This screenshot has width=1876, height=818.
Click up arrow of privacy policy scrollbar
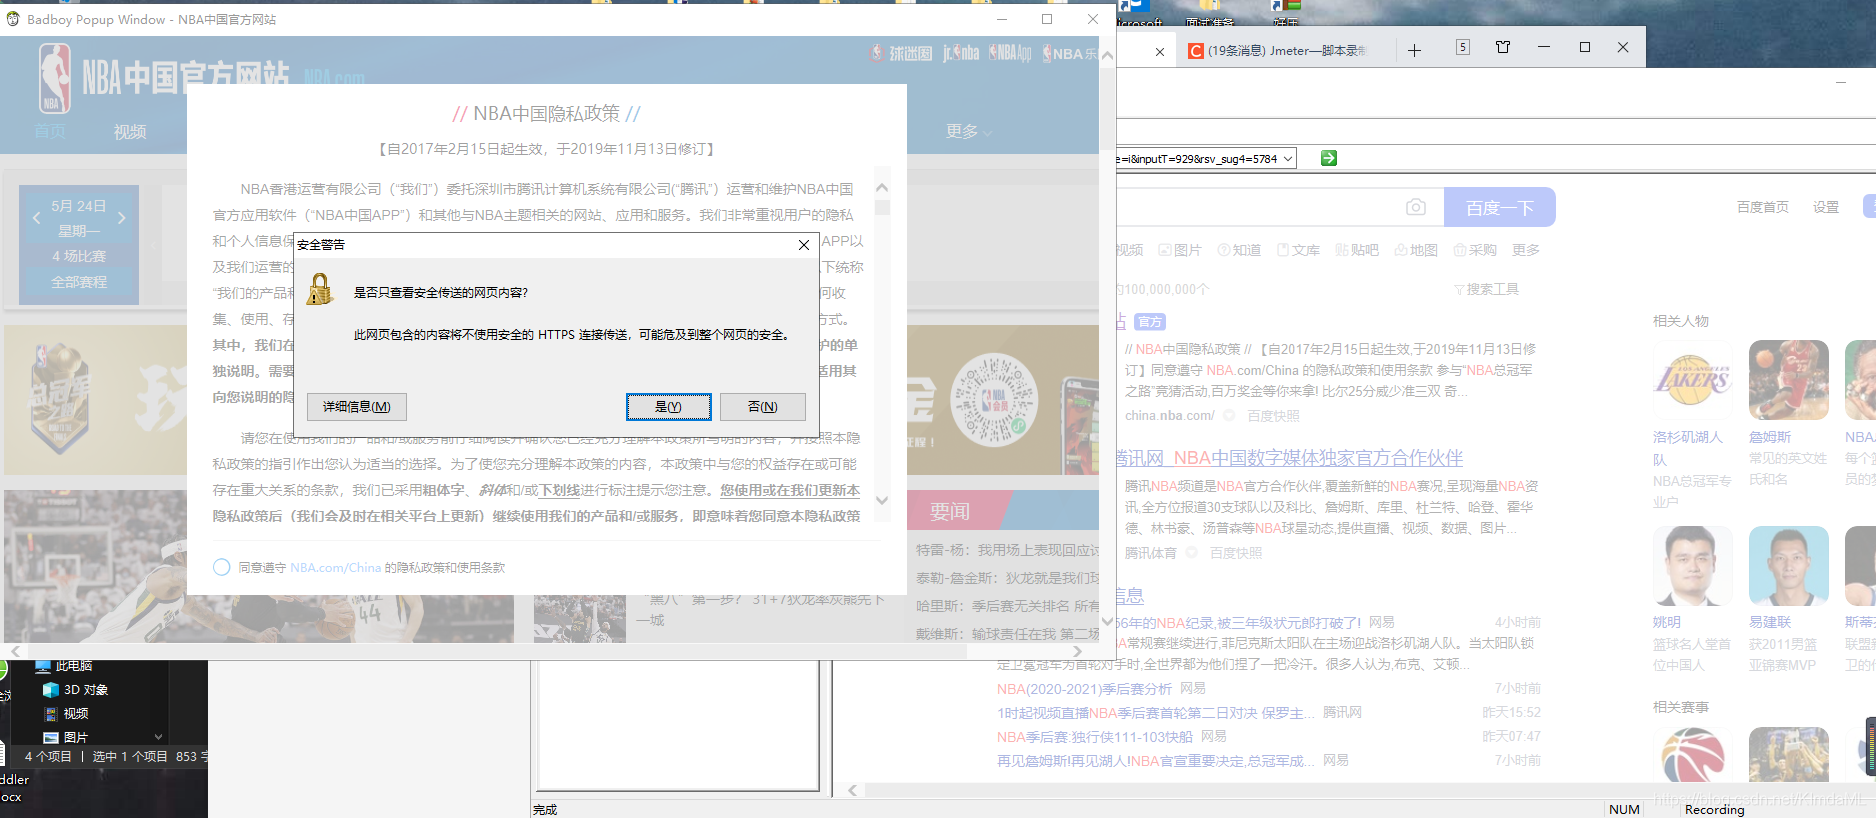(x=882, y=187)
